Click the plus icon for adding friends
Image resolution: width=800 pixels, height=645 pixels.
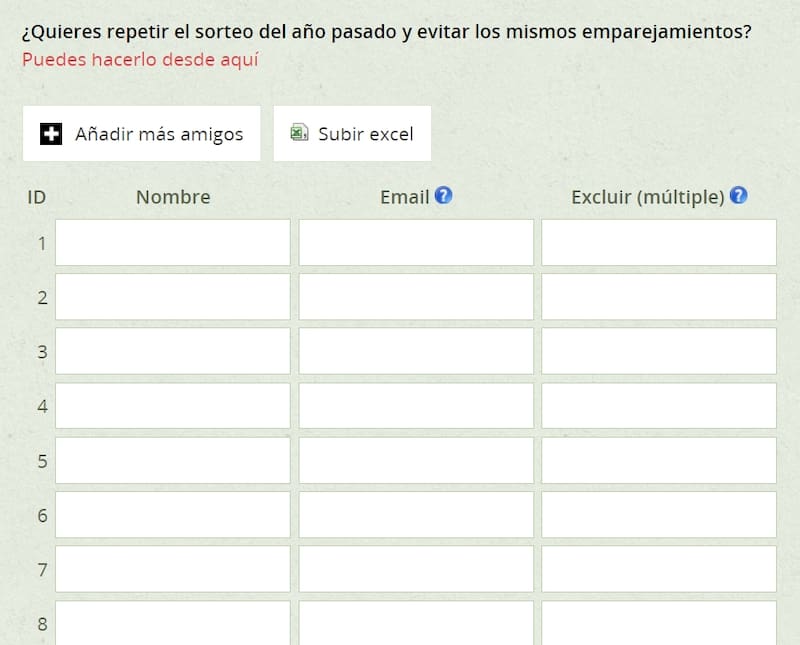[51, 134]
